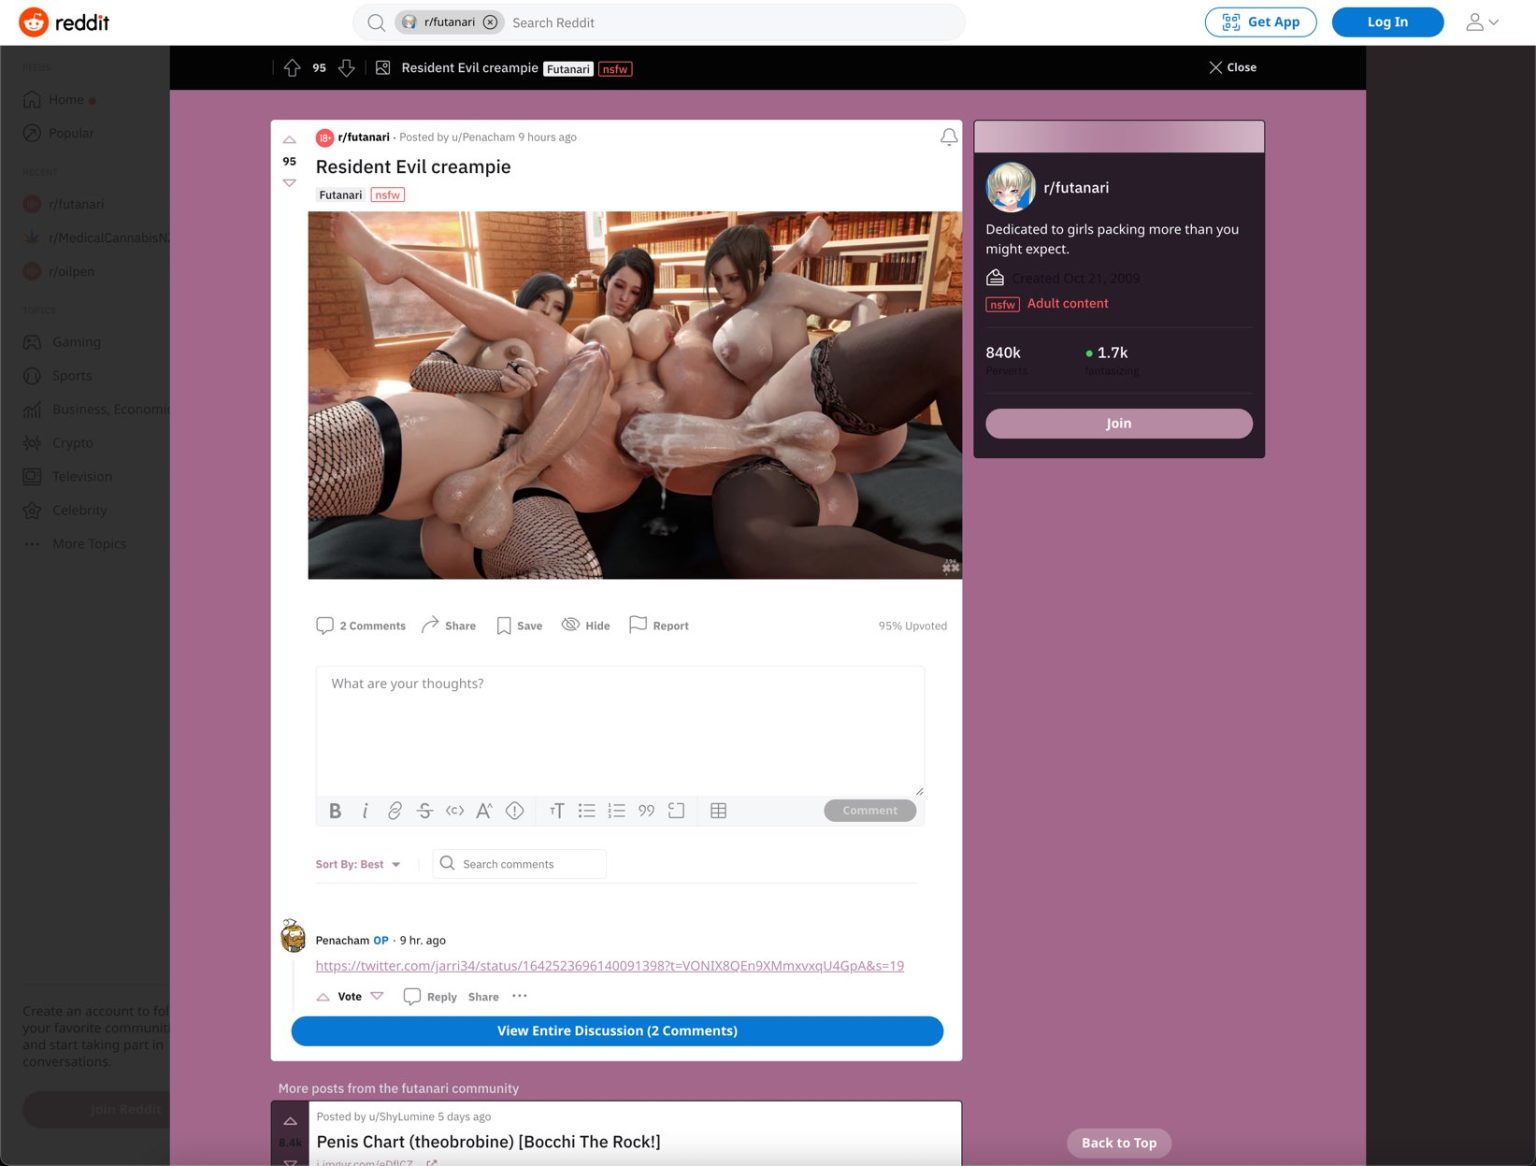Insert a link with the editor link icon

pyautogui.click(x=395, y=811)
